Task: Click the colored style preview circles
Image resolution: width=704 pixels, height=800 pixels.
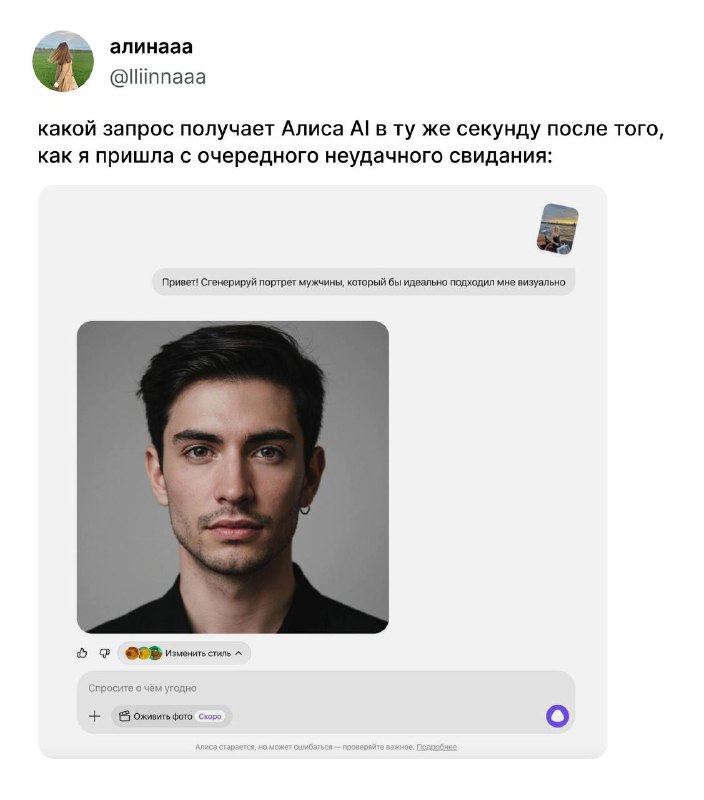Action: 143,653
